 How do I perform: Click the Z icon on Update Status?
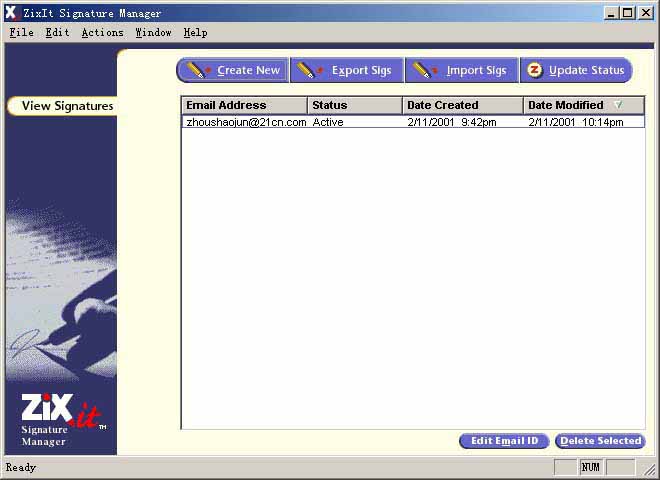pyautogui.click(x=535, y=70)
